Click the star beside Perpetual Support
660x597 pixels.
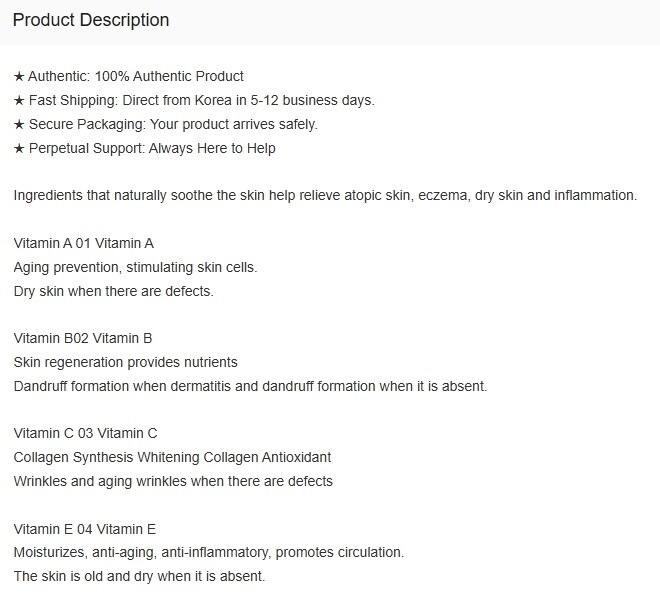(x=19, y=148)
